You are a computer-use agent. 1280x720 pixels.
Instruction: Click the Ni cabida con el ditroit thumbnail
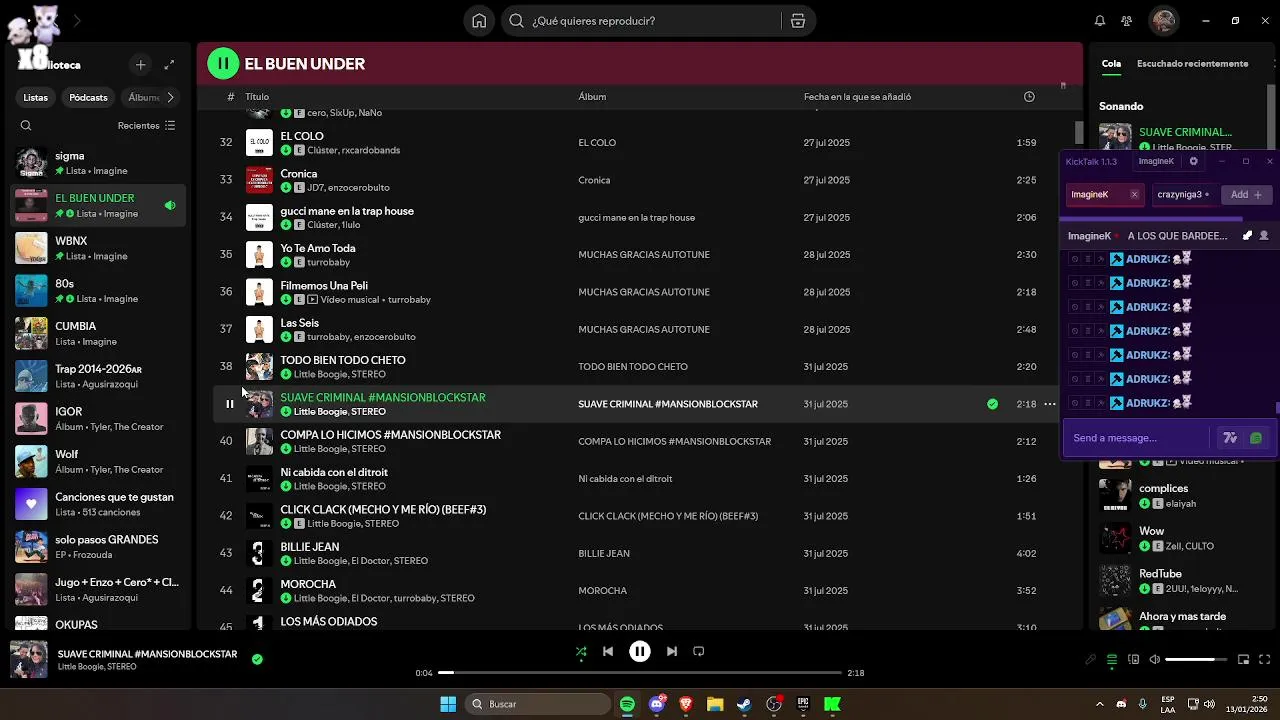point(259,479)
